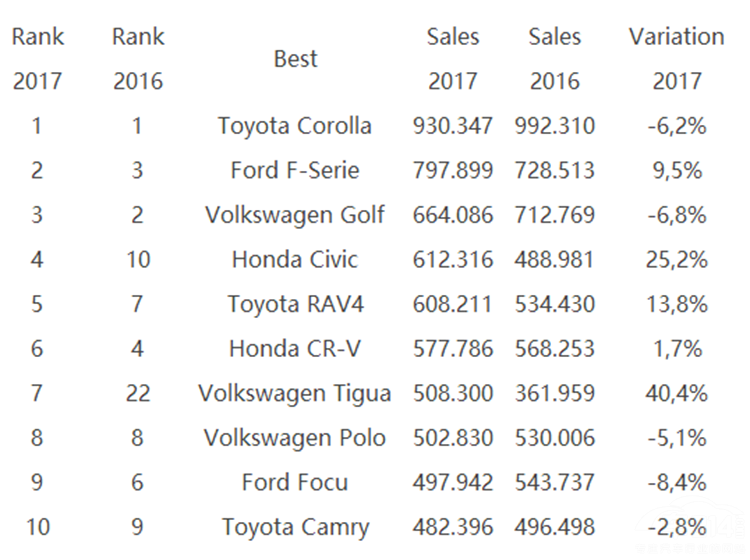Click the Volkswagen Tigua model name
The width and height of the screenshot is (750, 560).
click(294, 393)
